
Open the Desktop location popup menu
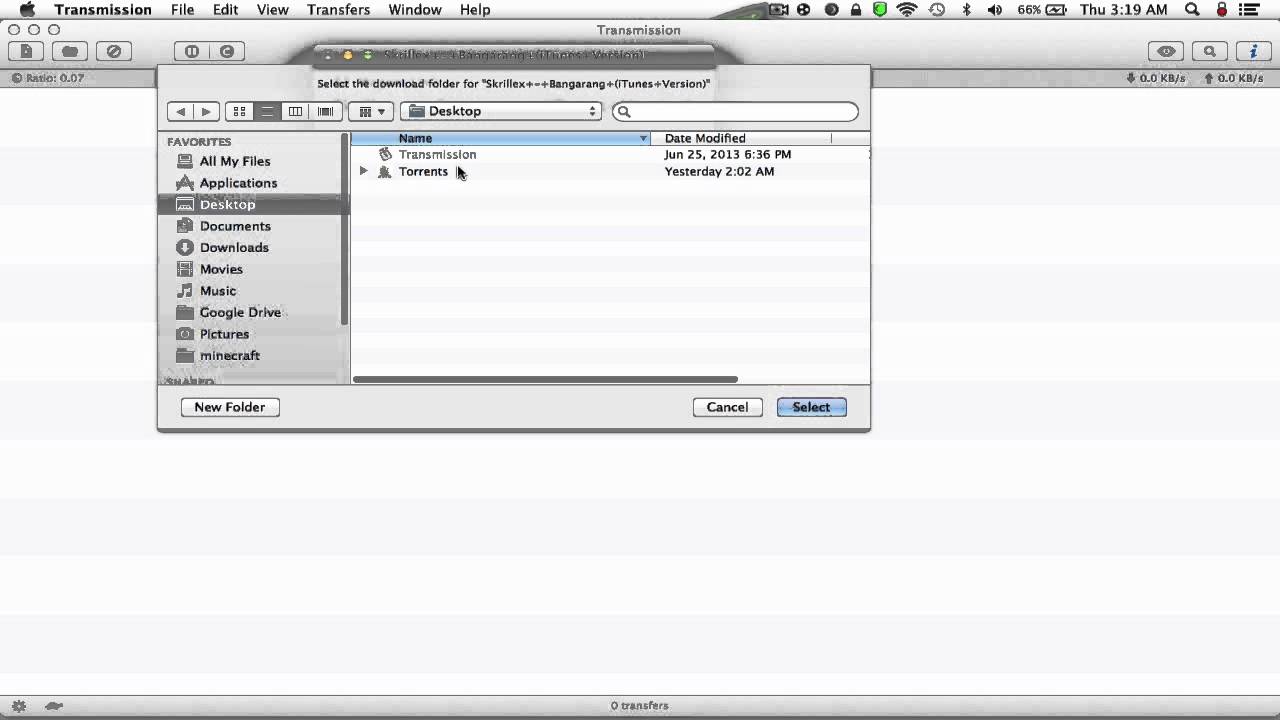(501, 112)
